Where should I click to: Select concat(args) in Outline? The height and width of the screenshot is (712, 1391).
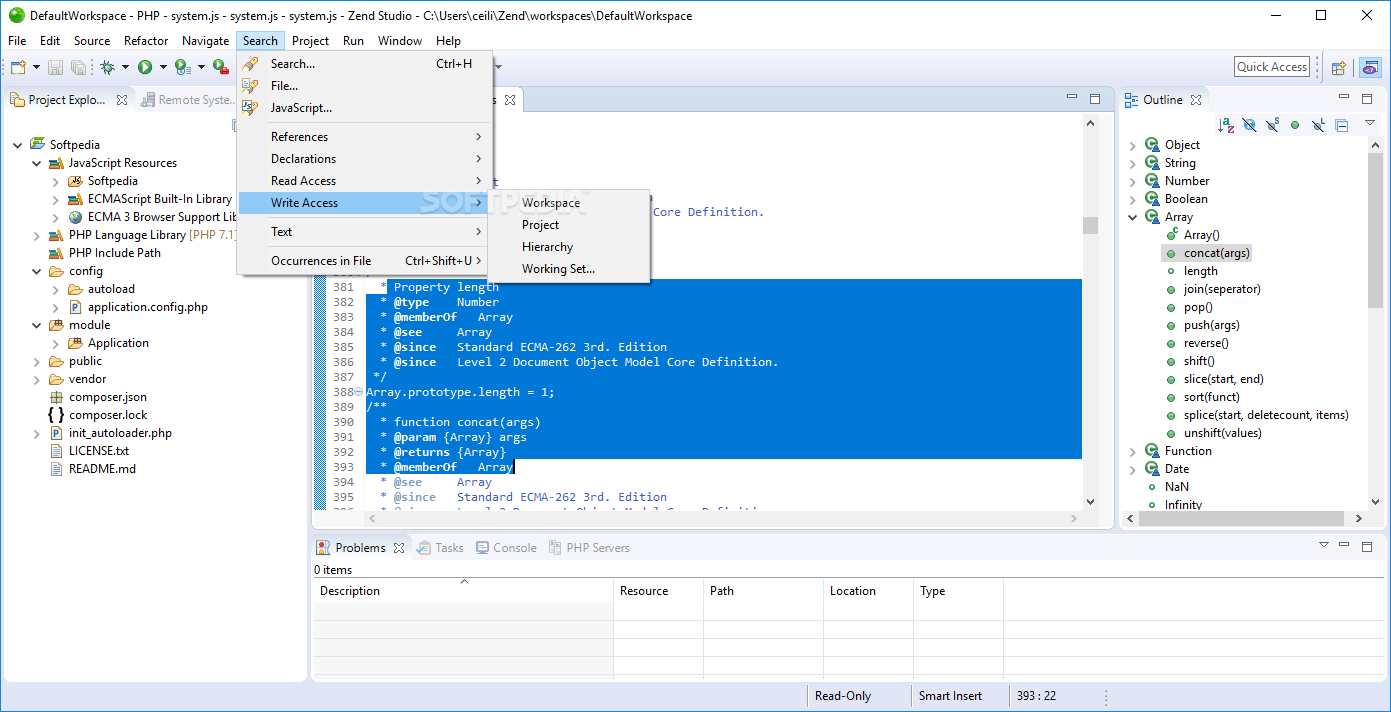point(1217,253)
